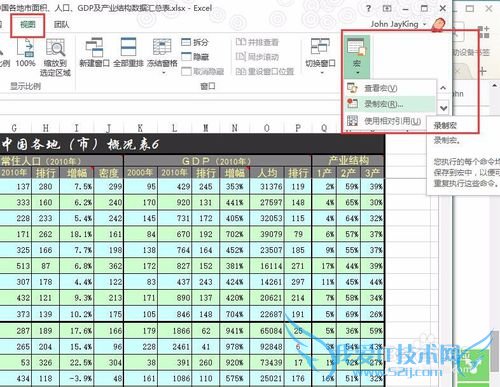Click Excel help question mark icon

[x=369, y=8]
